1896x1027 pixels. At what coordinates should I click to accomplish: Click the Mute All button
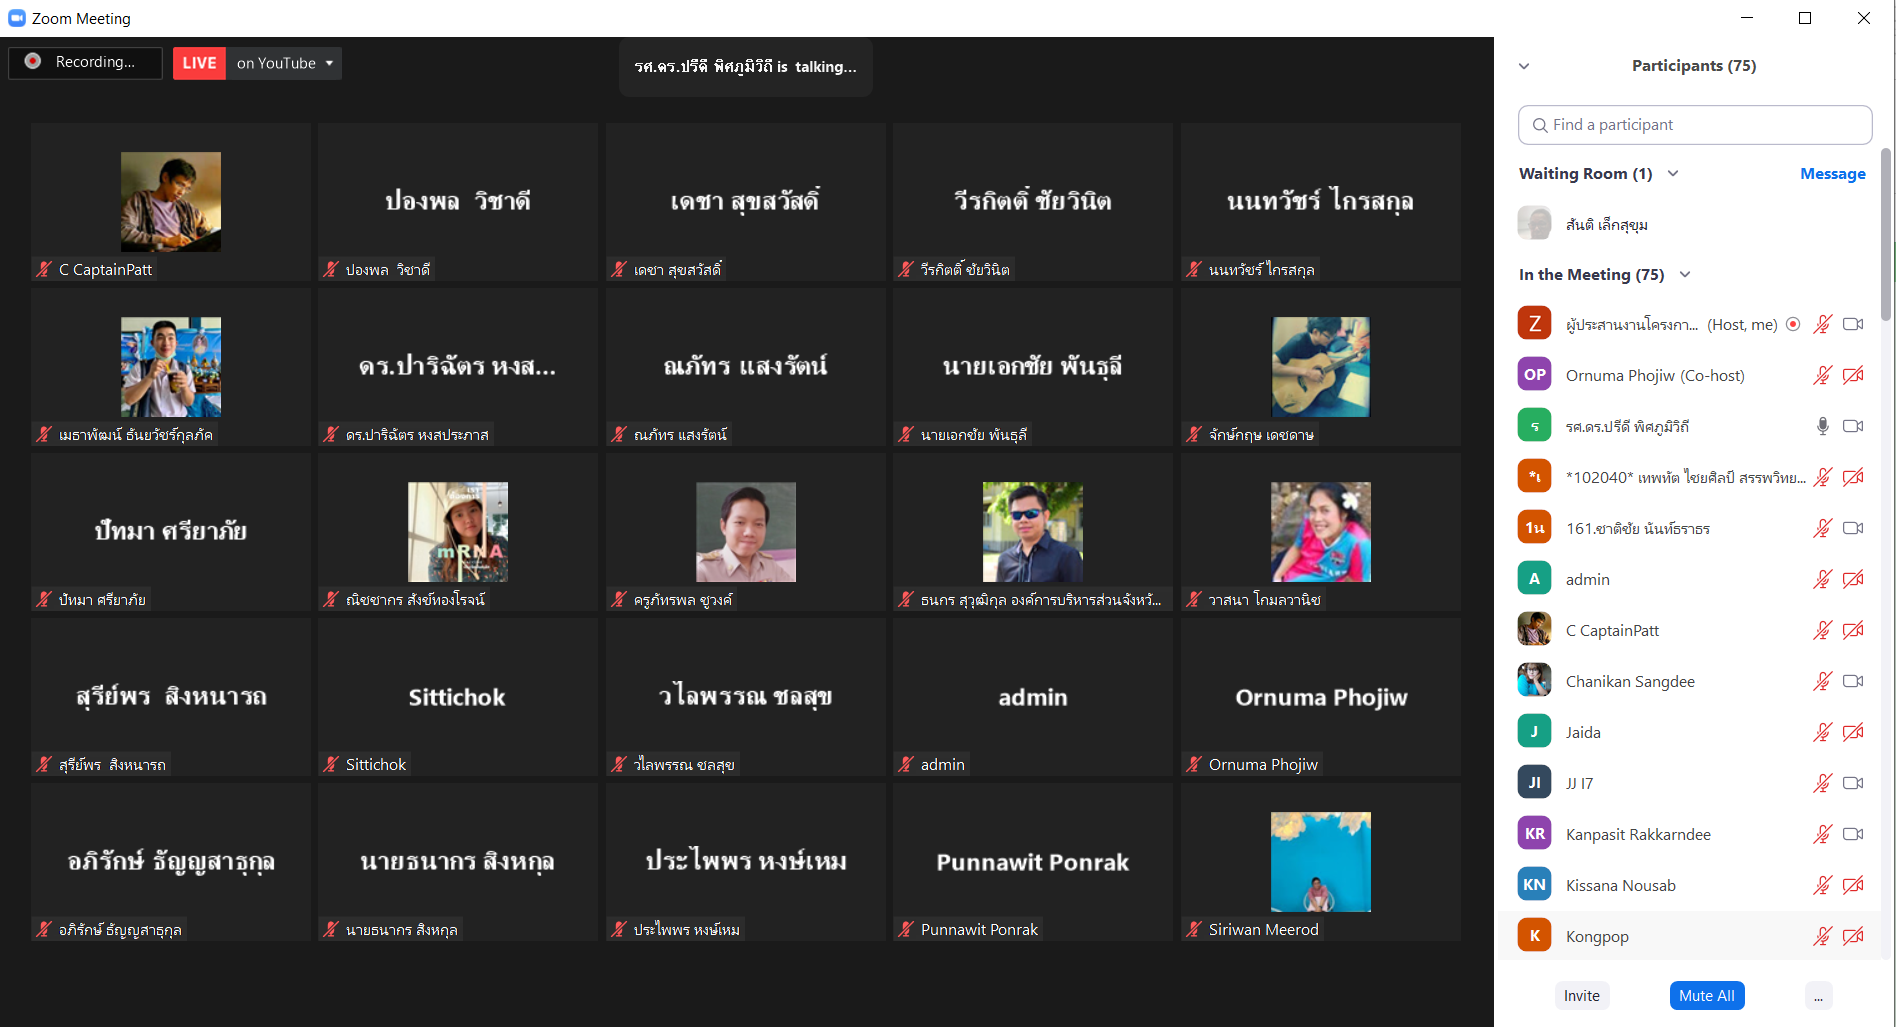tap(1707, 995)
